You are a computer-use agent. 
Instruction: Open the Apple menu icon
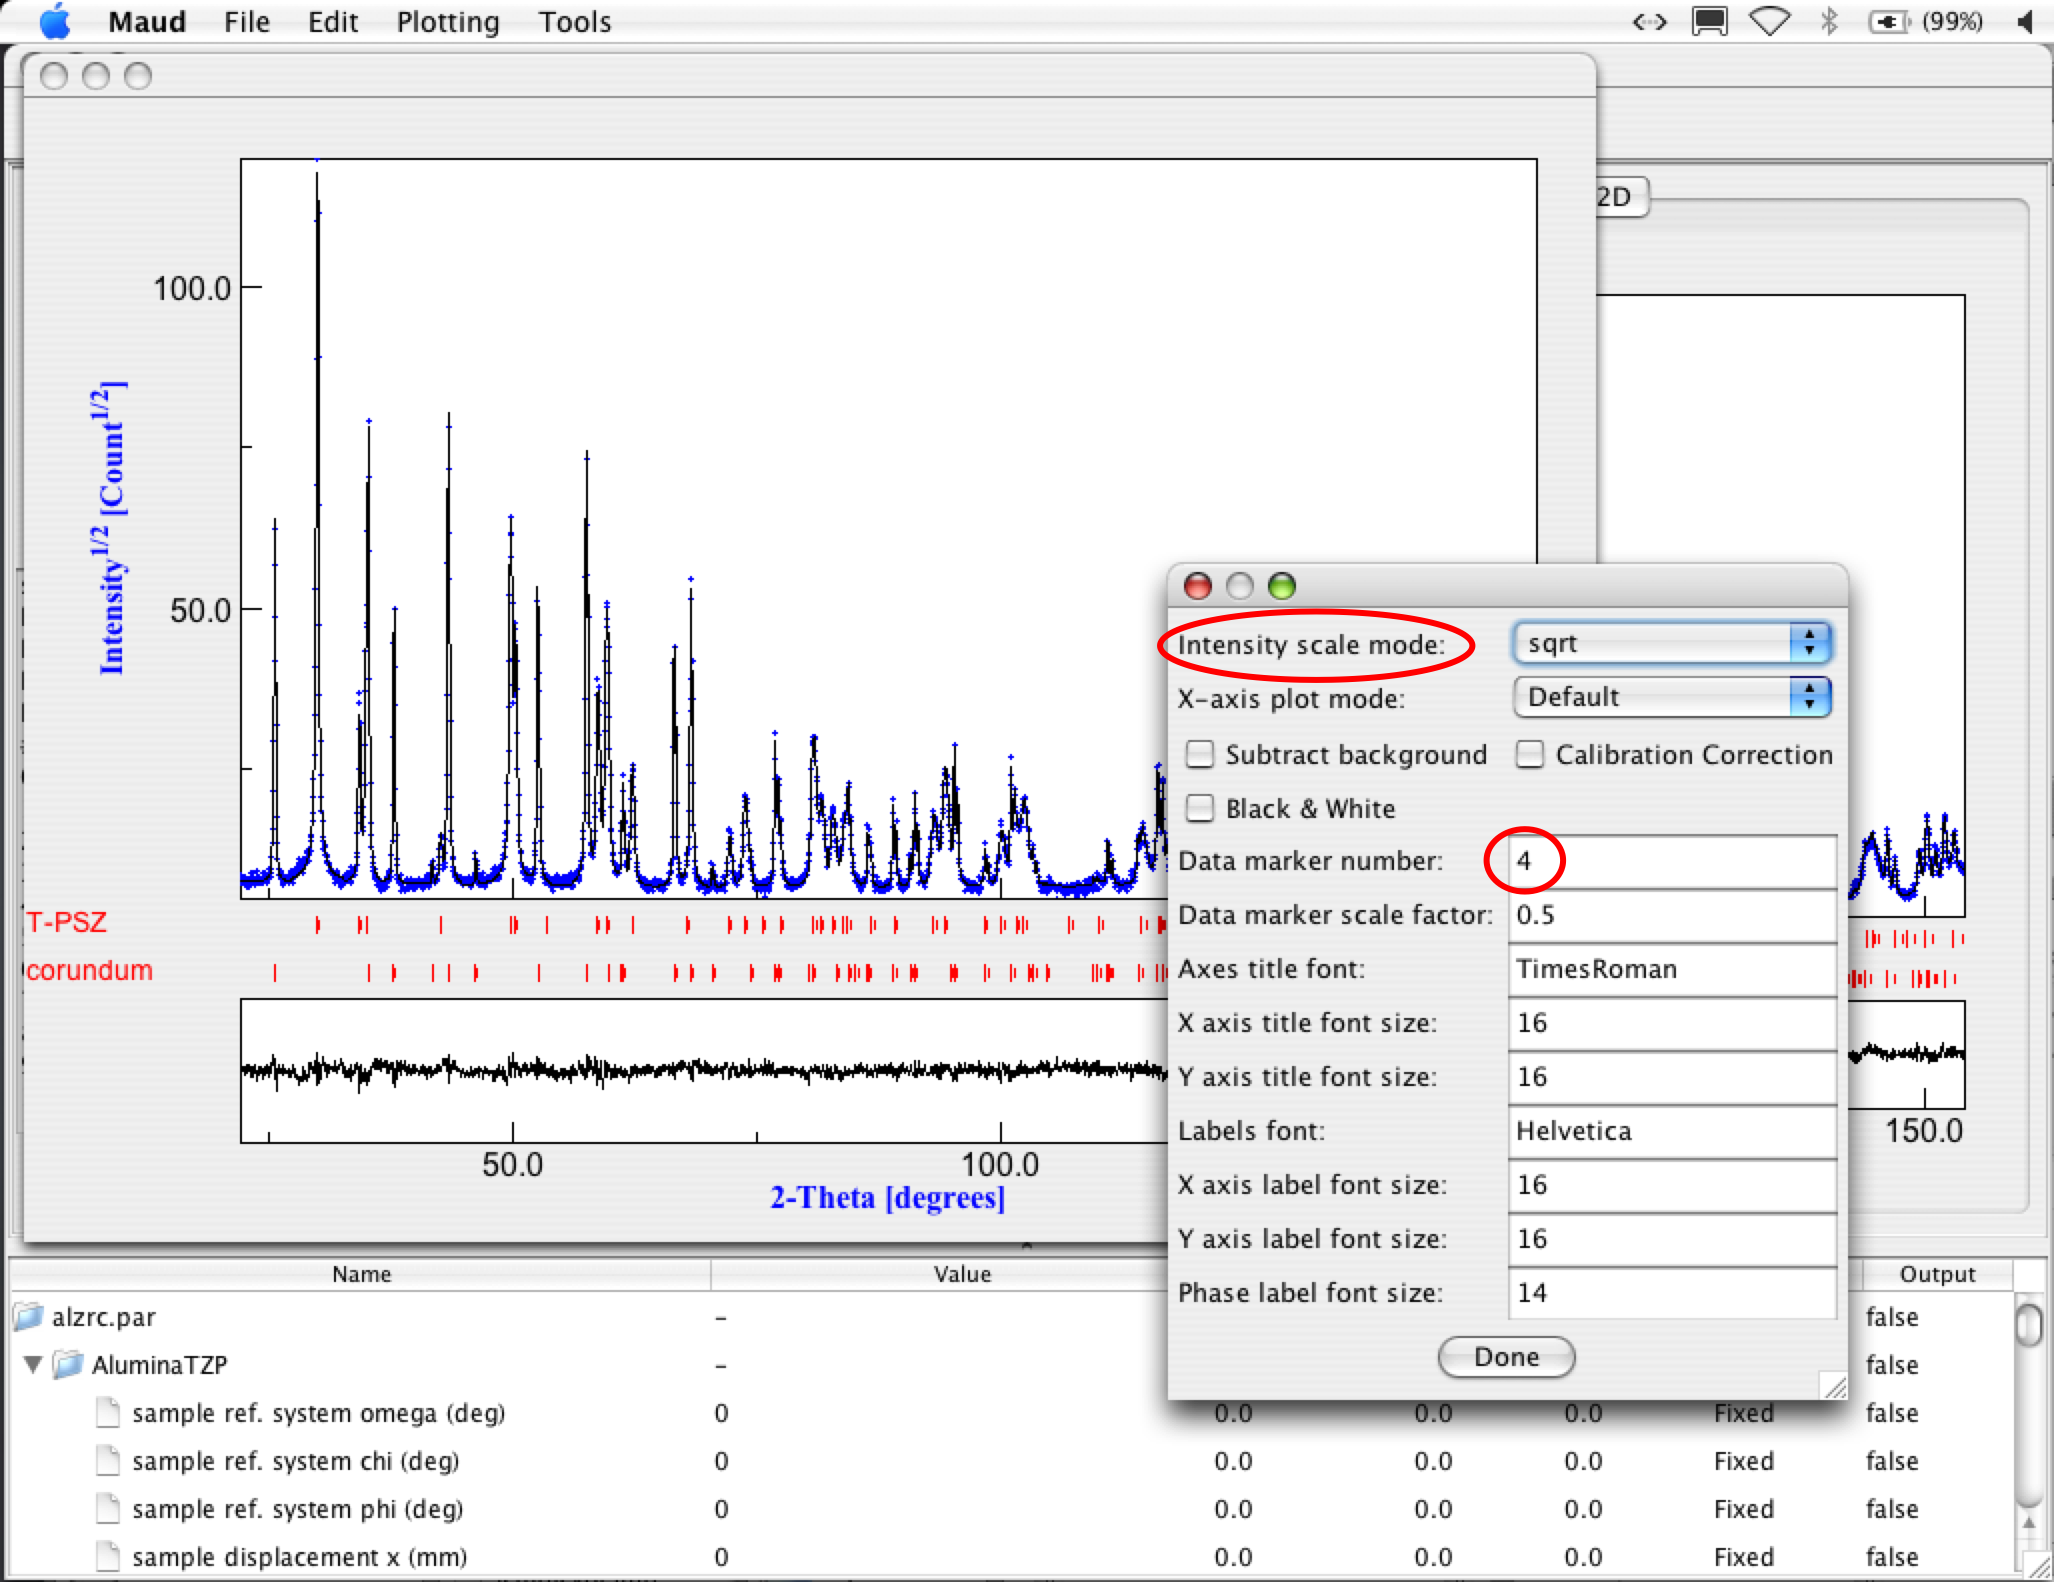56,21
